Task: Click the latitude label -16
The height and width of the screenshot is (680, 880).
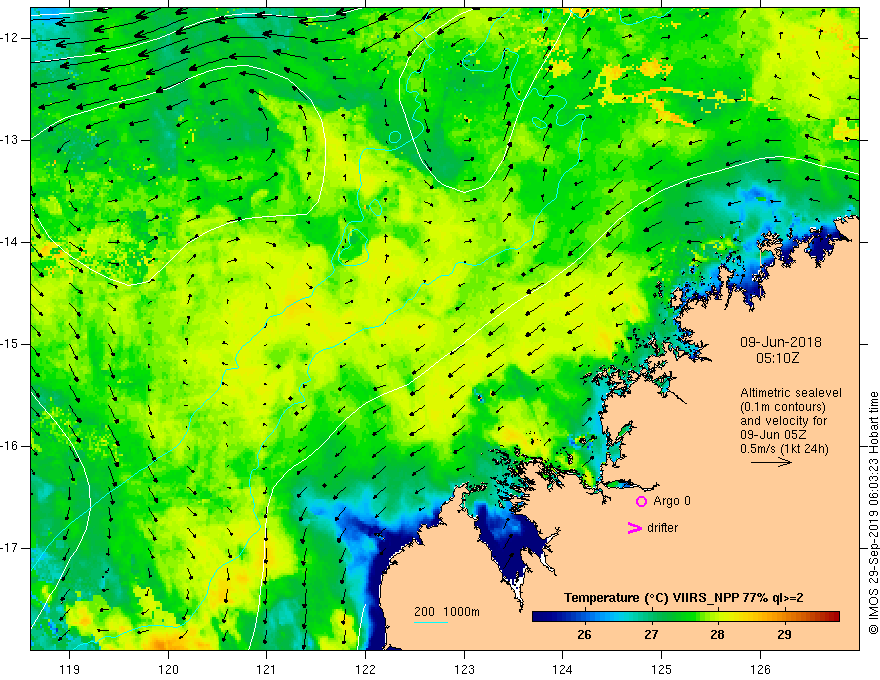Action: [x=10, y=446]
